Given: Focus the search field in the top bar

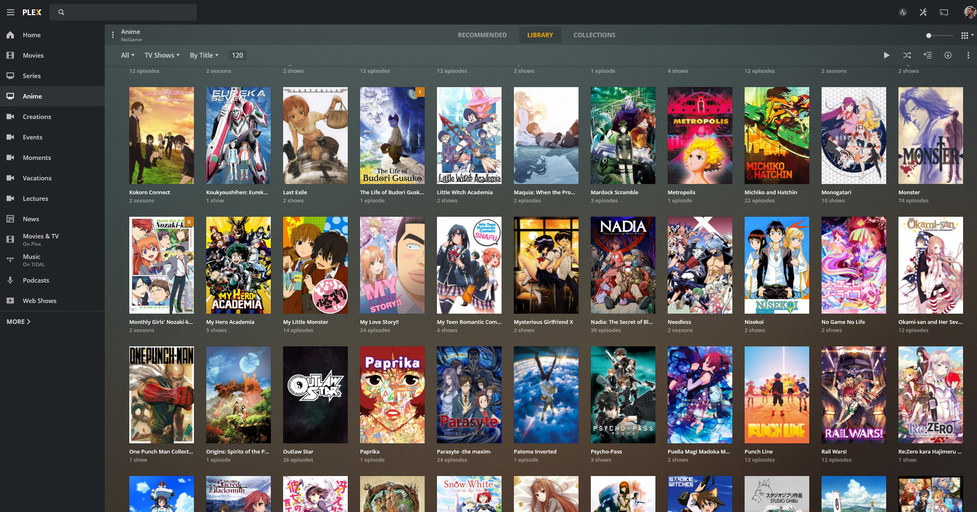Looking at the screenshot, I should click(x=123, y=12).
